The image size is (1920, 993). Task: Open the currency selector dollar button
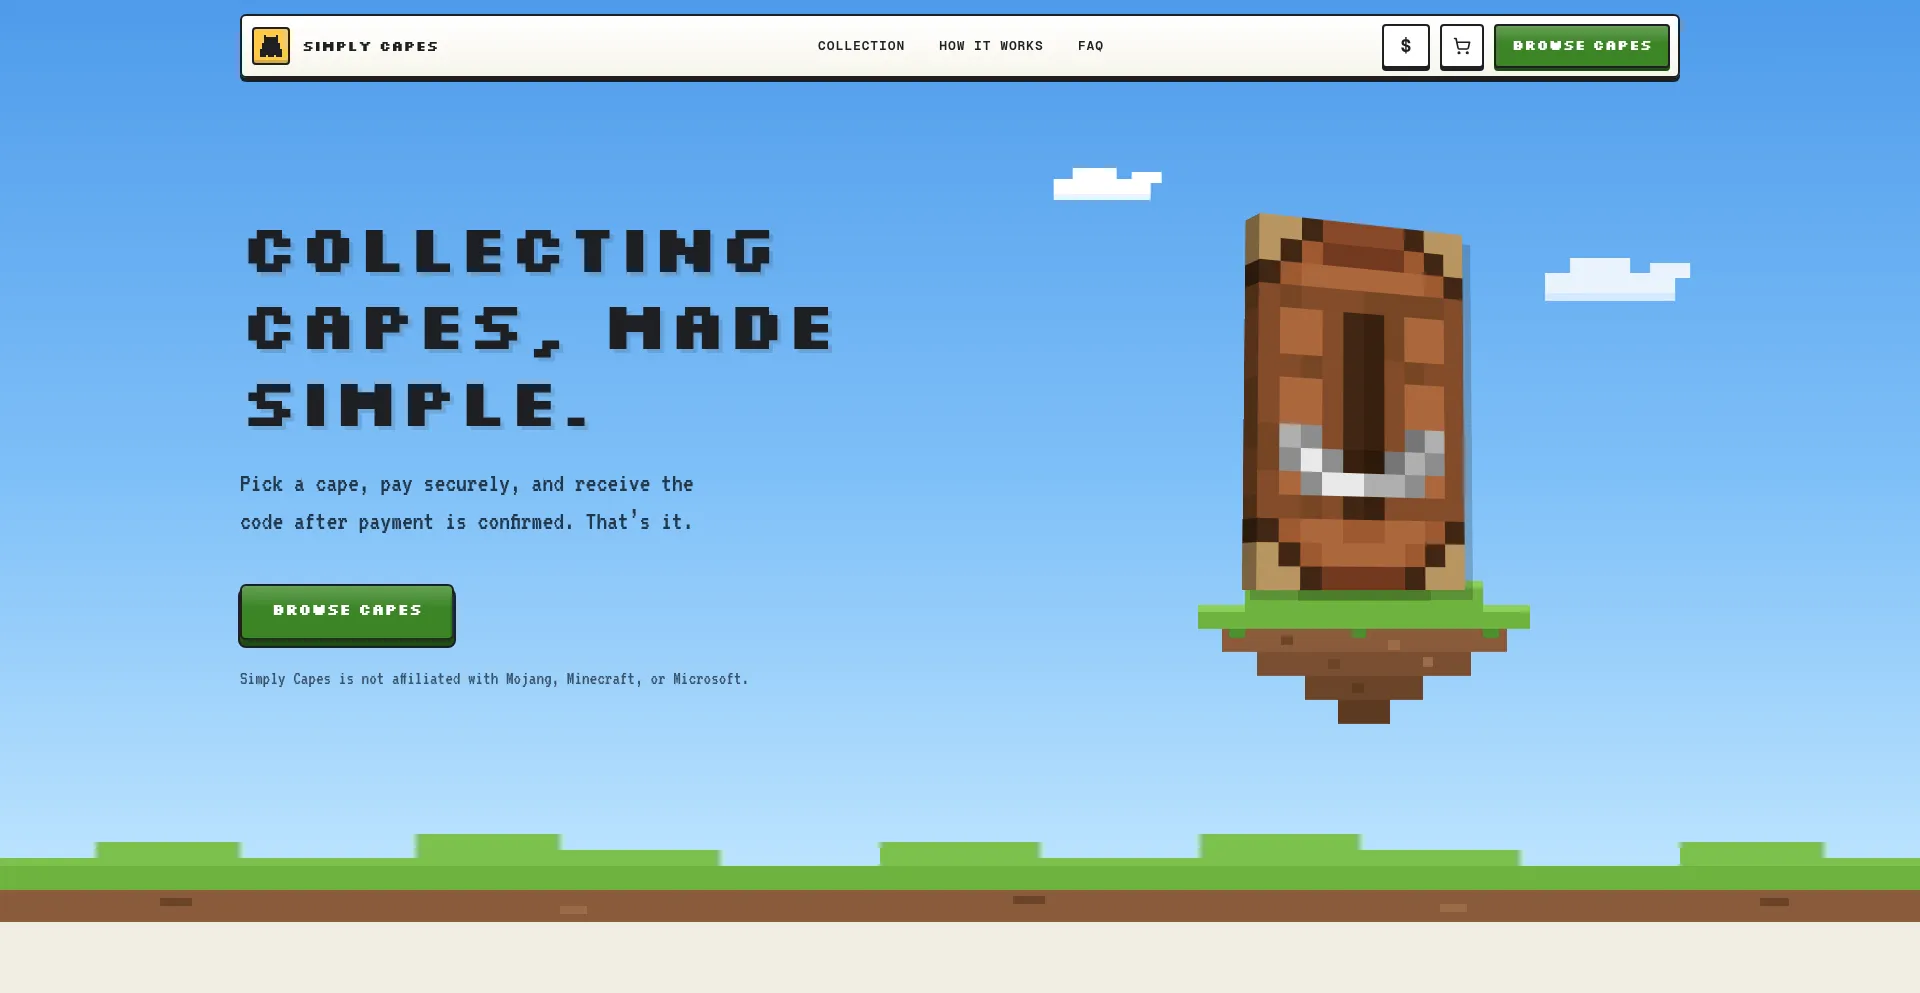point(1406,46)
